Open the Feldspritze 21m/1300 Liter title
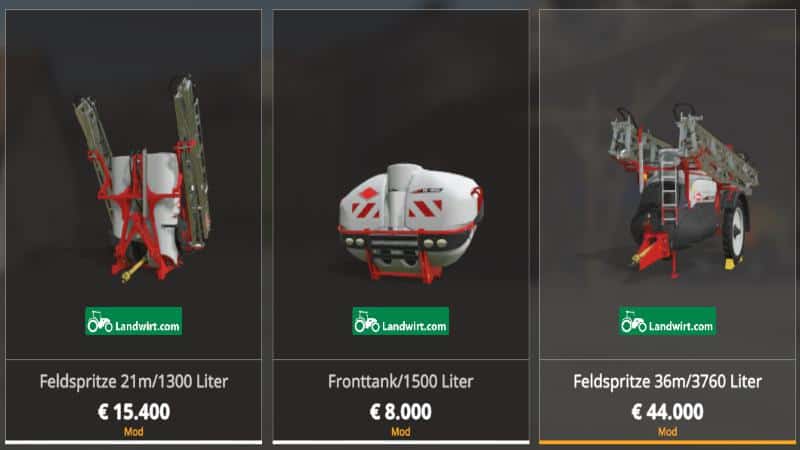This screenshot has height=450, width=800. pyautogui.click(x=134, y=381)
